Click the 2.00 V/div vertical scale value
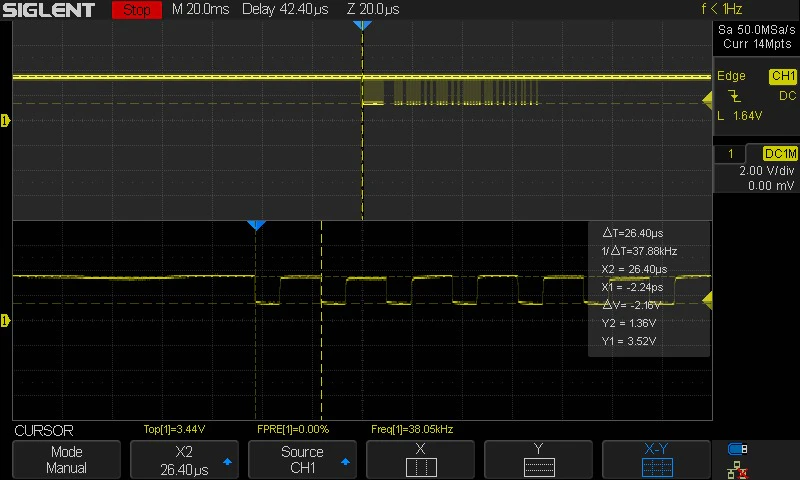800x480 pixels. [766, 171]
